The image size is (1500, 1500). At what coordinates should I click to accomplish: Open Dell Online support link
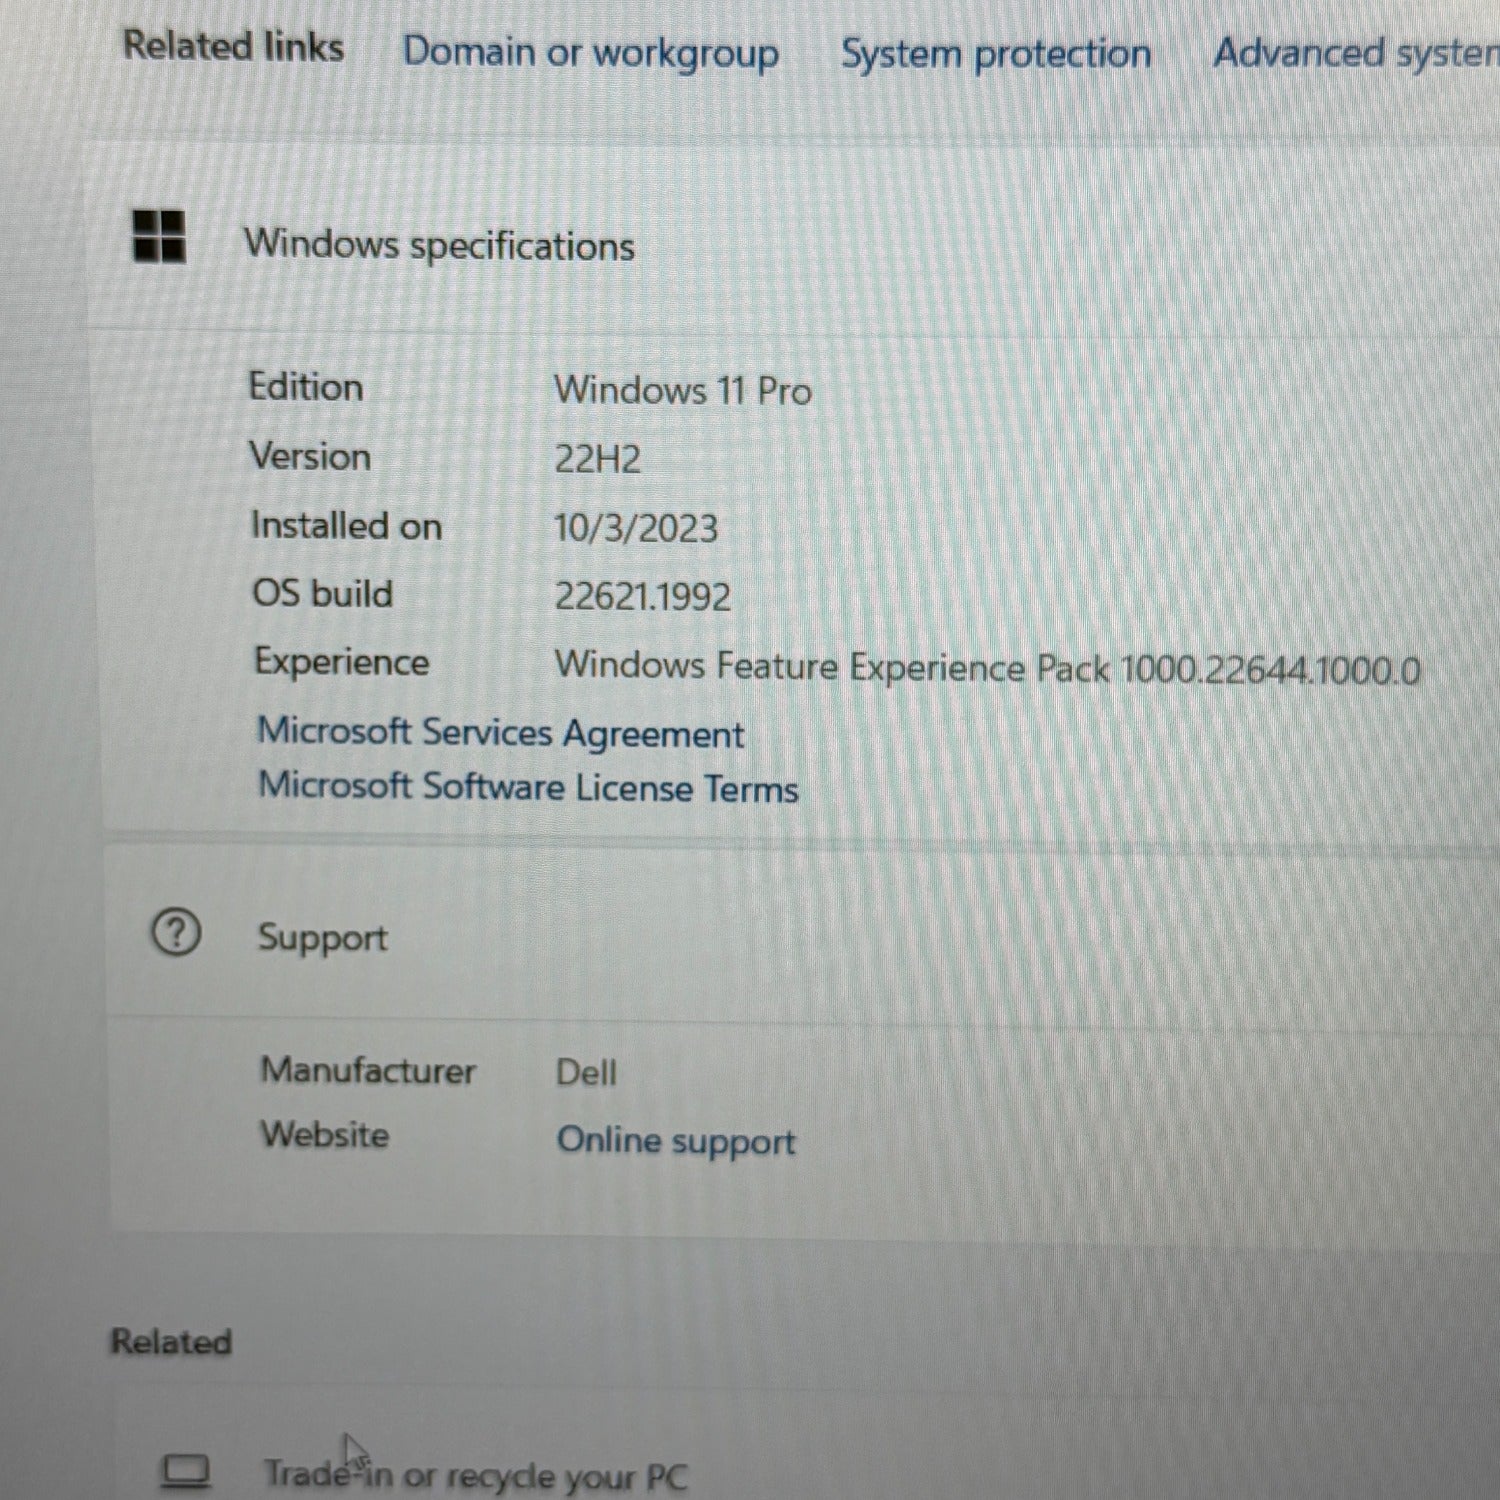click(x=676, y=1141)
